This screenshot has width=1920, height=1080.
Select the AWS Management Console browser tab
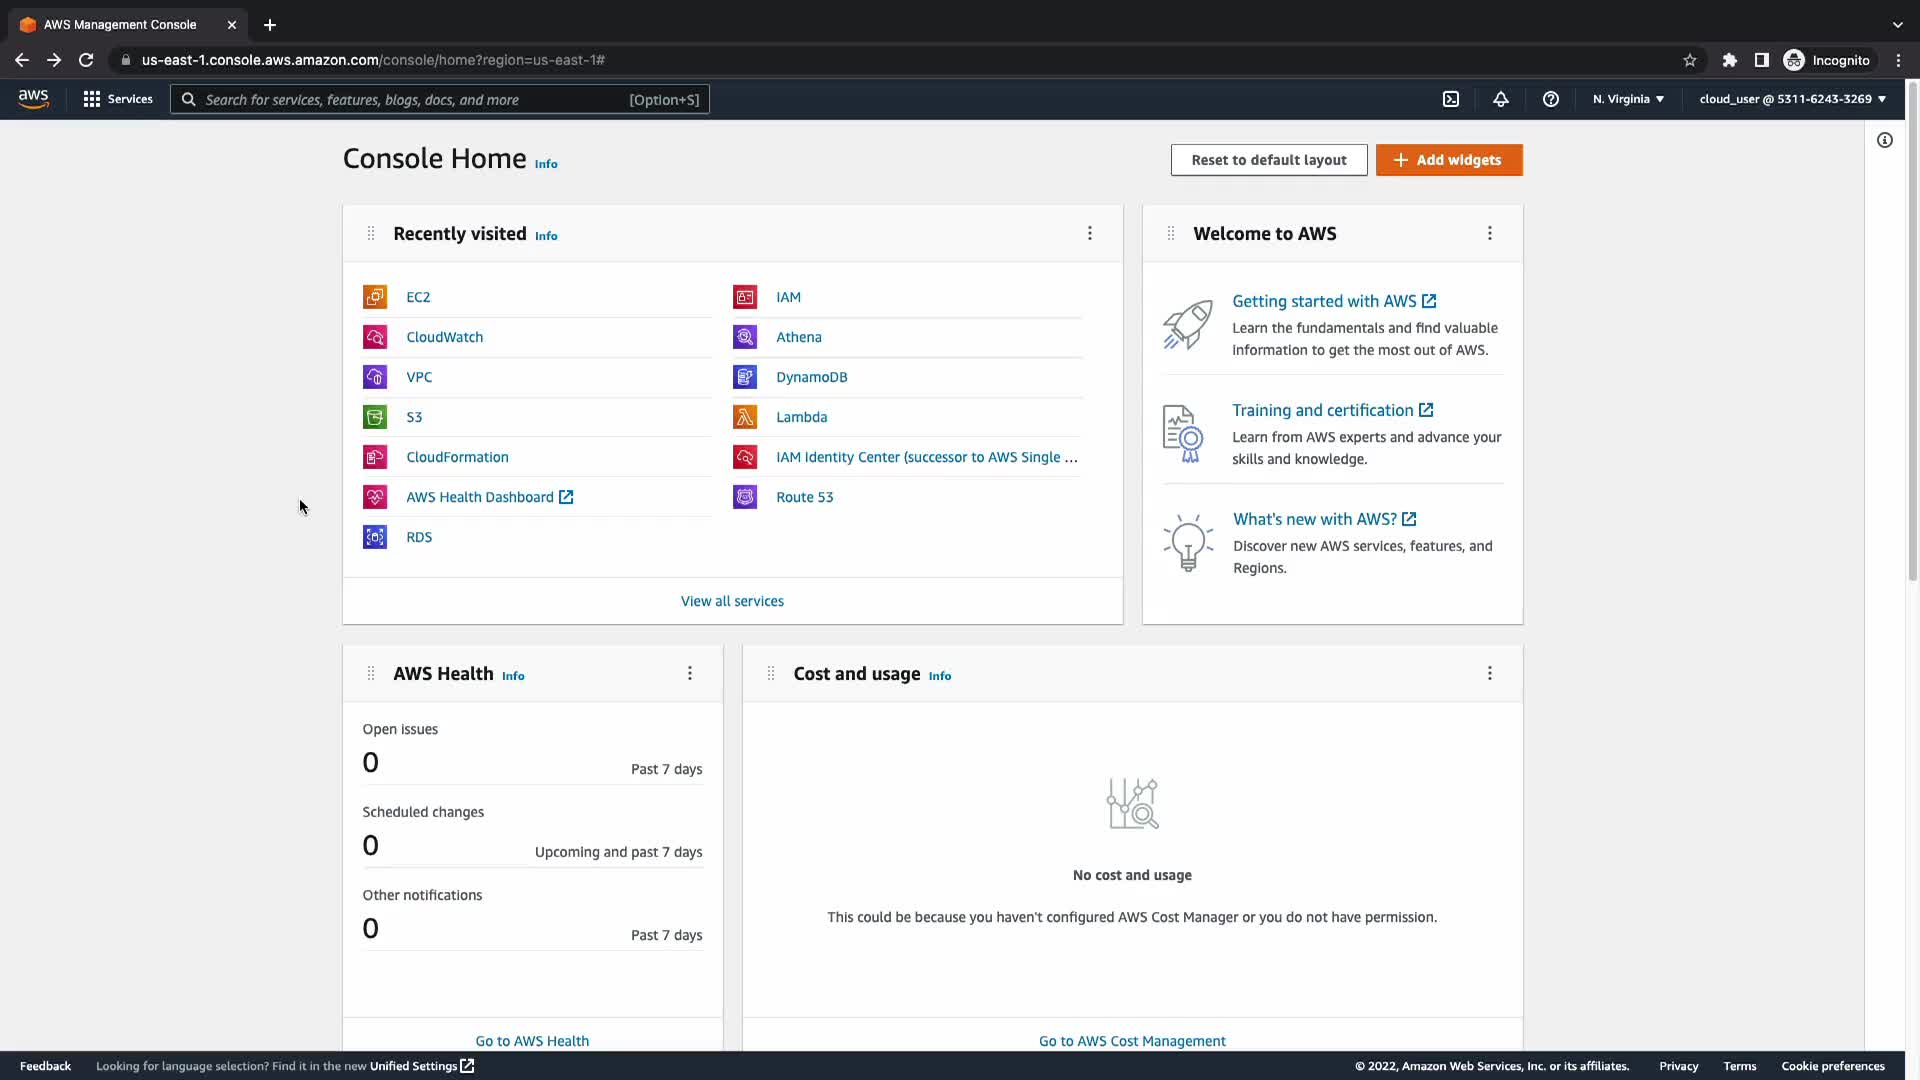(120, 25)
